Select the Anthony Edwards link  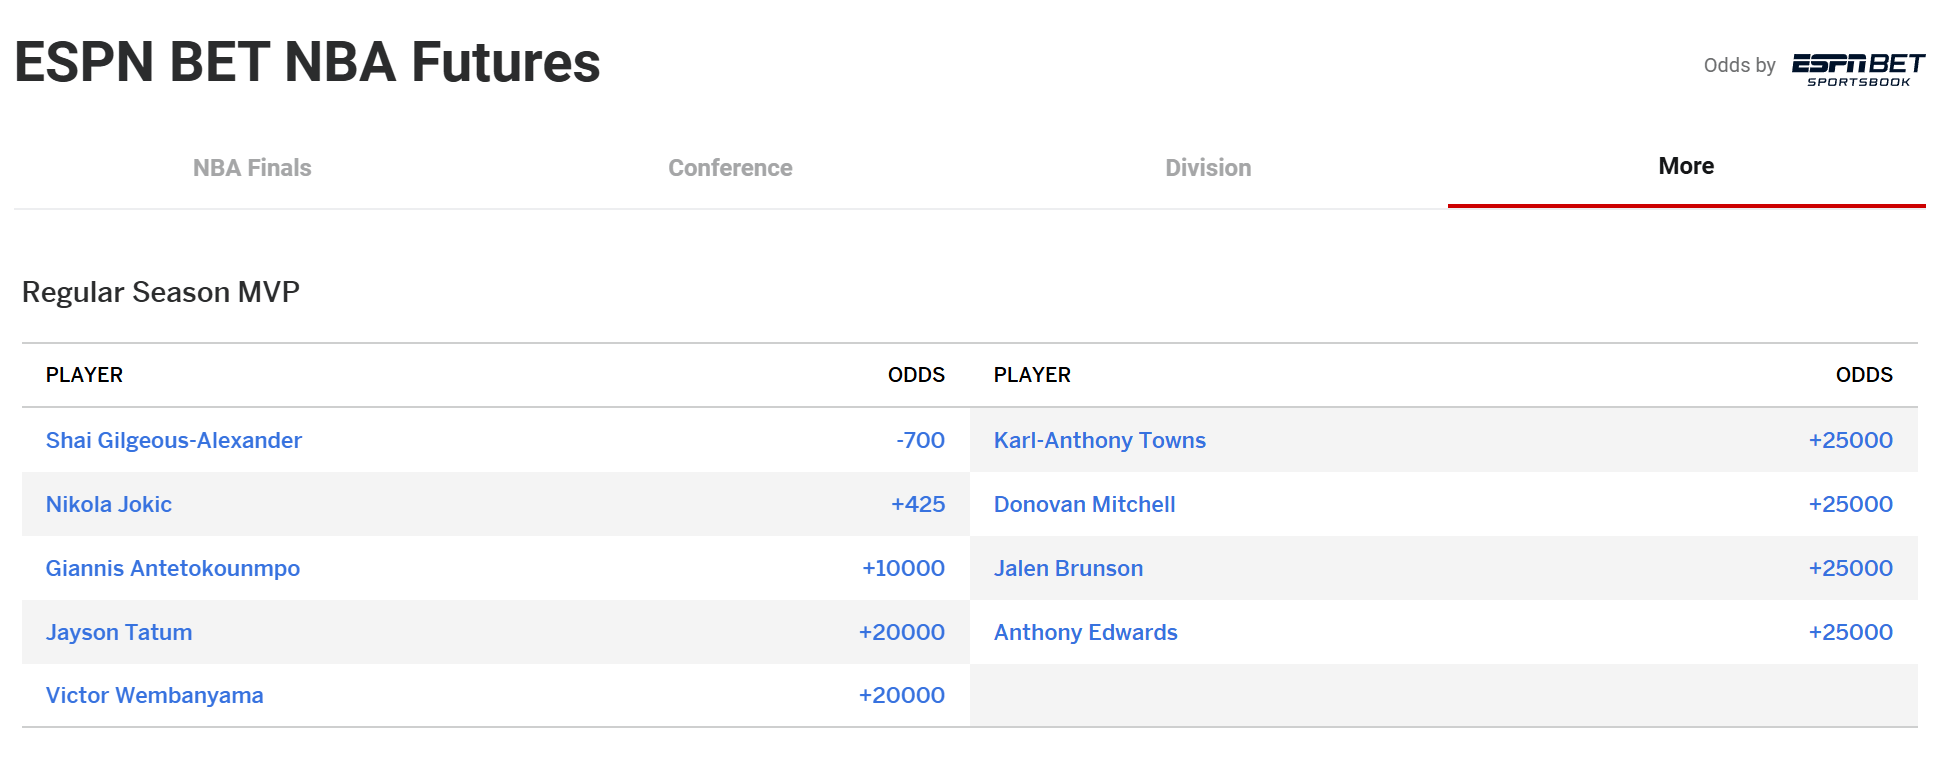pos(1086,632)
